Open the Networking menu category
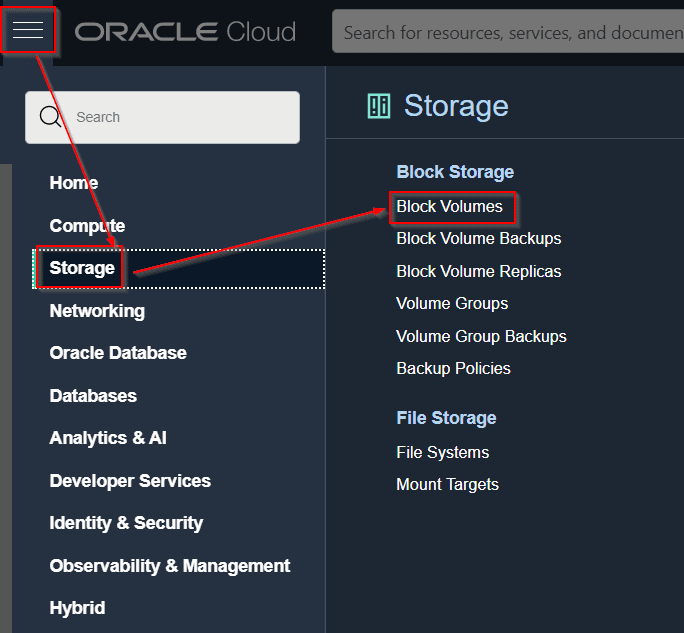Screen dimensions: 684x633 [97, 311]
